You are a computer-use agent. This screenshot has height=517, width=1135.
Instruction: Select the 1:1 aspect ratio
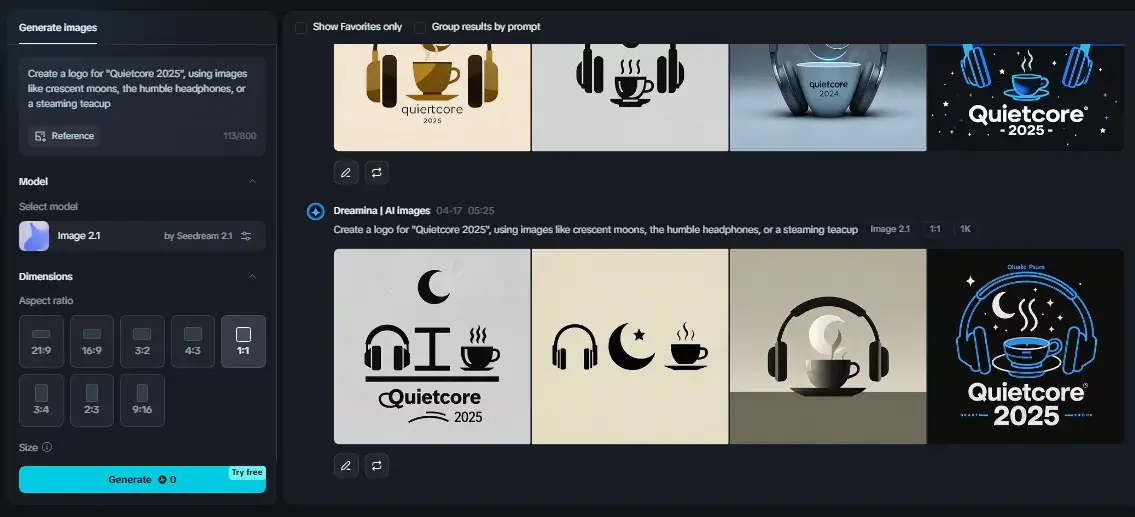click(x=243, y=341)
